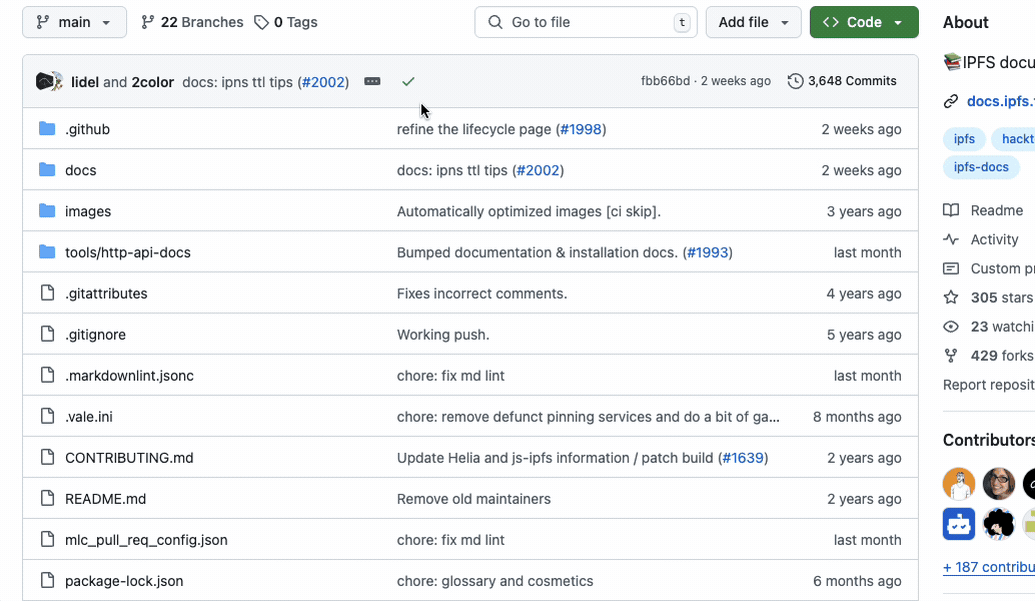The image size is (1035, 601).
Task: Click the eye icon beside 23 watching
Action: coord(951,326)
